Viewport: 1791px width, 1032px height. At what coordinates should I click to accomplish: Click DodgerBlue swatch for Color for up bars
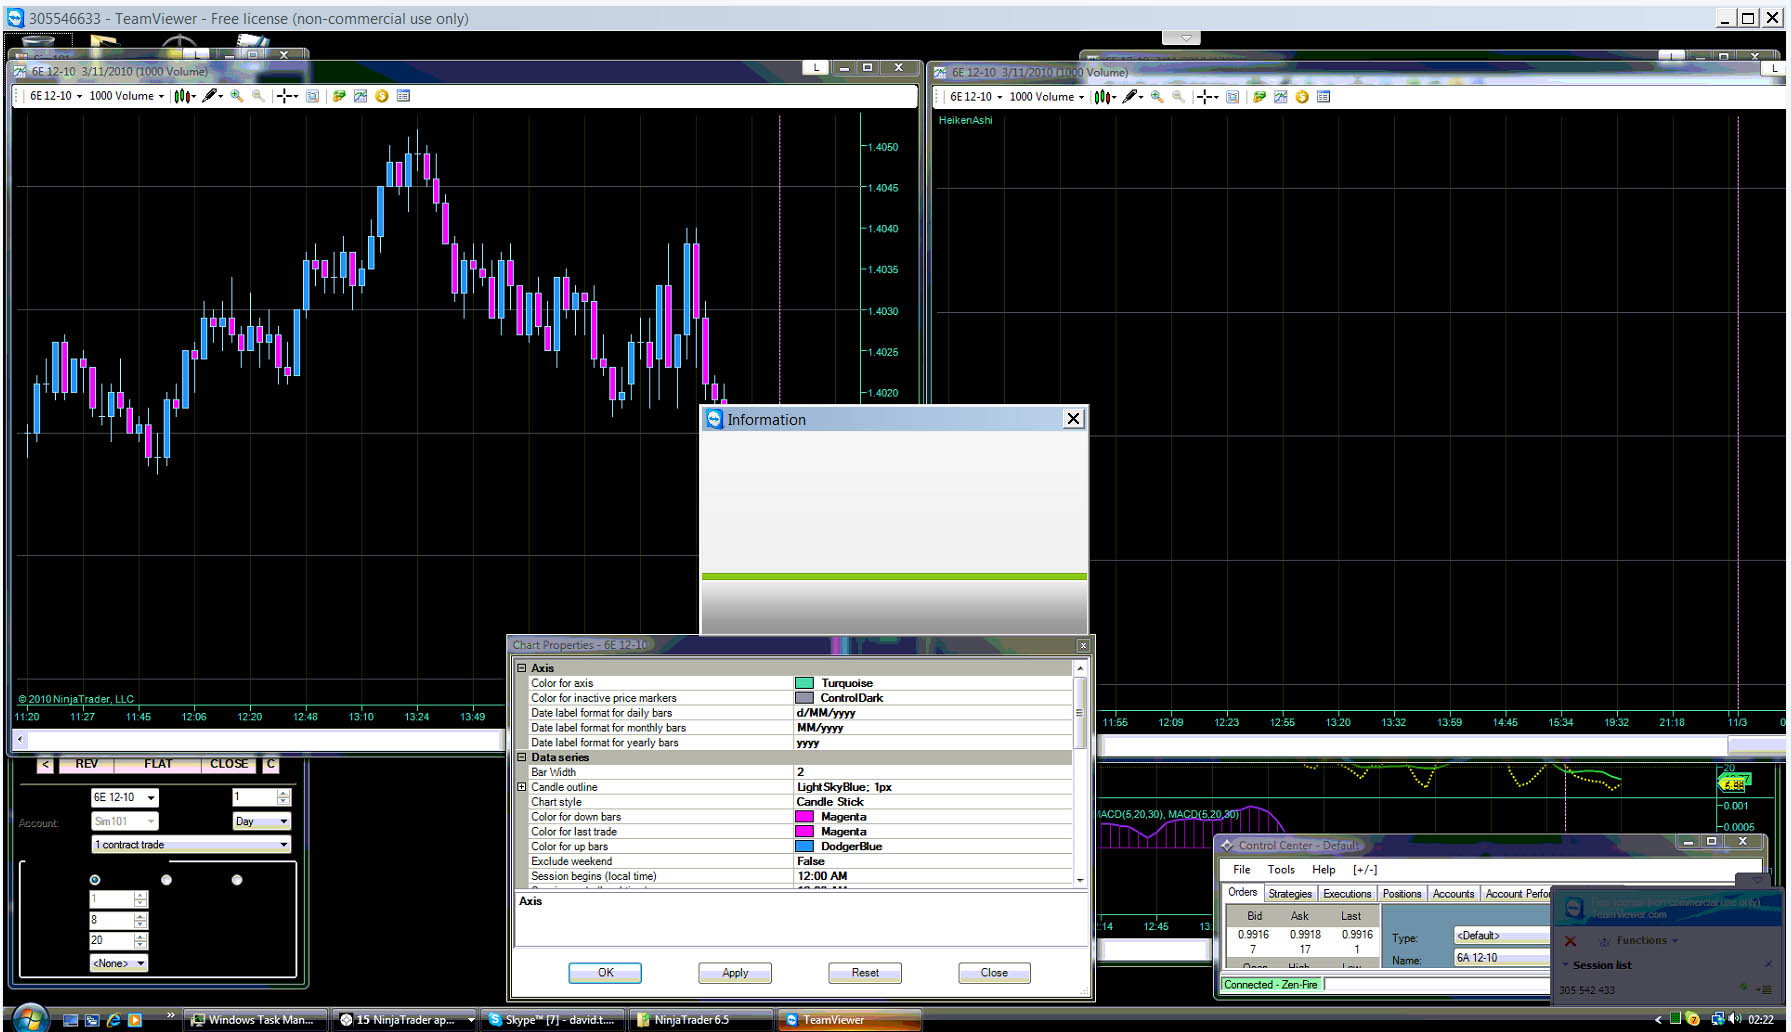(x=804, y=846)
